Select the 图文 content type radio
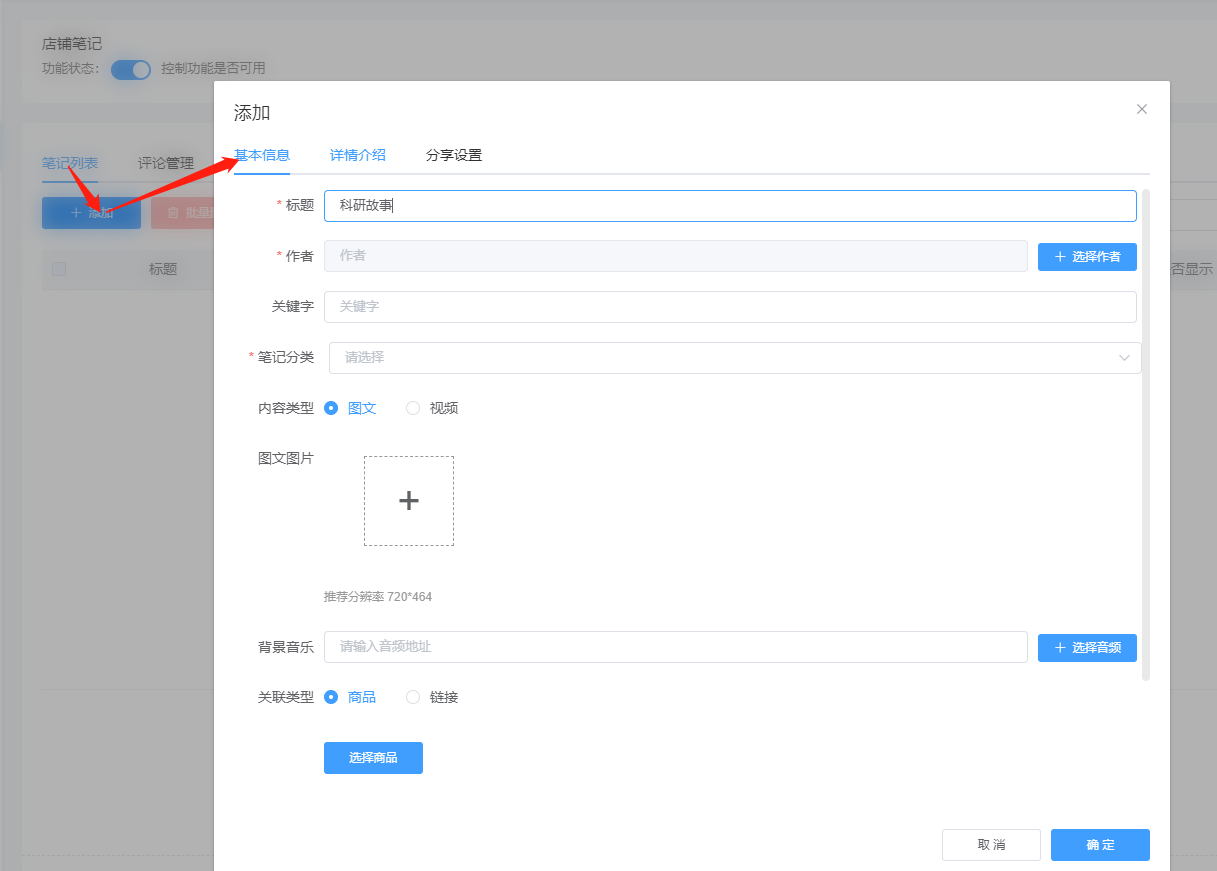The image size is (1217, 871). (x=331, y=408)
